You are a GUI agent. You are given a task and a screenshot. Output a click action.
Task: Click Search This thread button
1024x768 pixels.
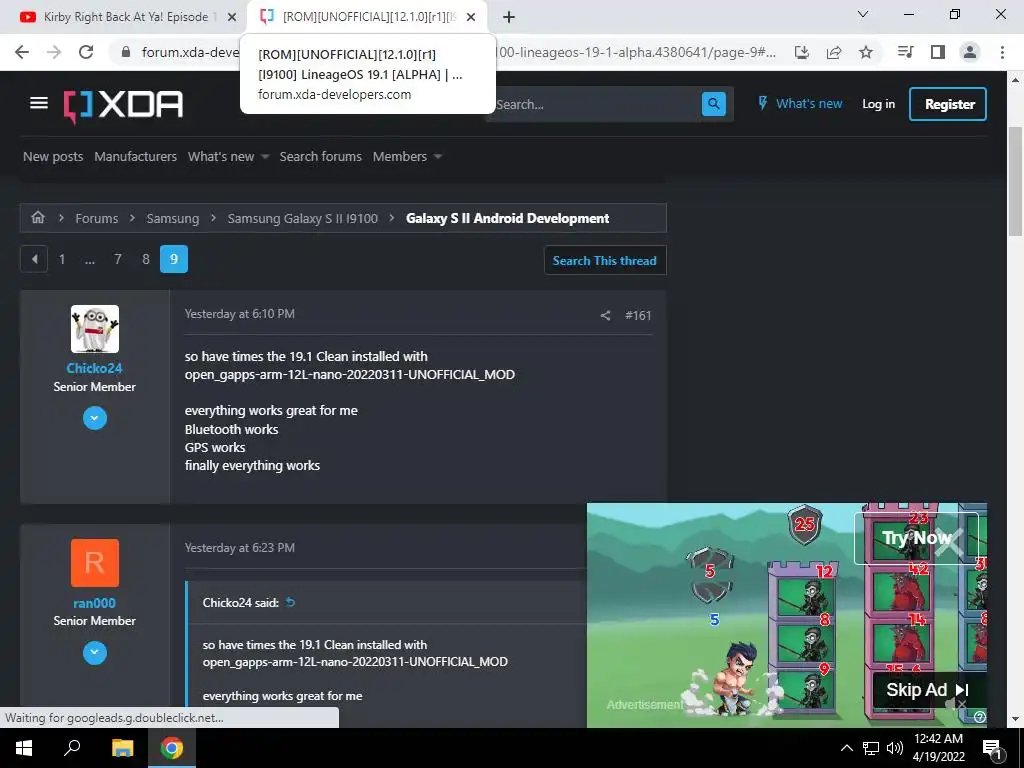click(605, 261)
